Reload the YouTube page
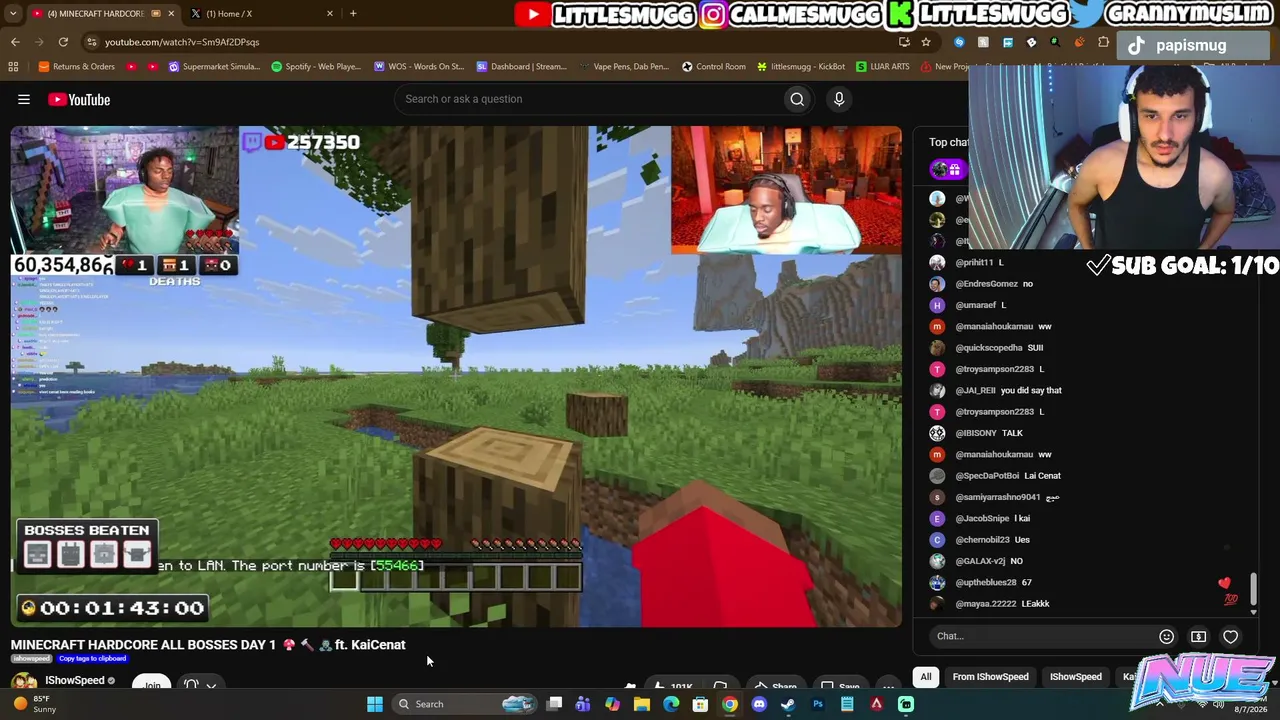 [x=63, y=42]
